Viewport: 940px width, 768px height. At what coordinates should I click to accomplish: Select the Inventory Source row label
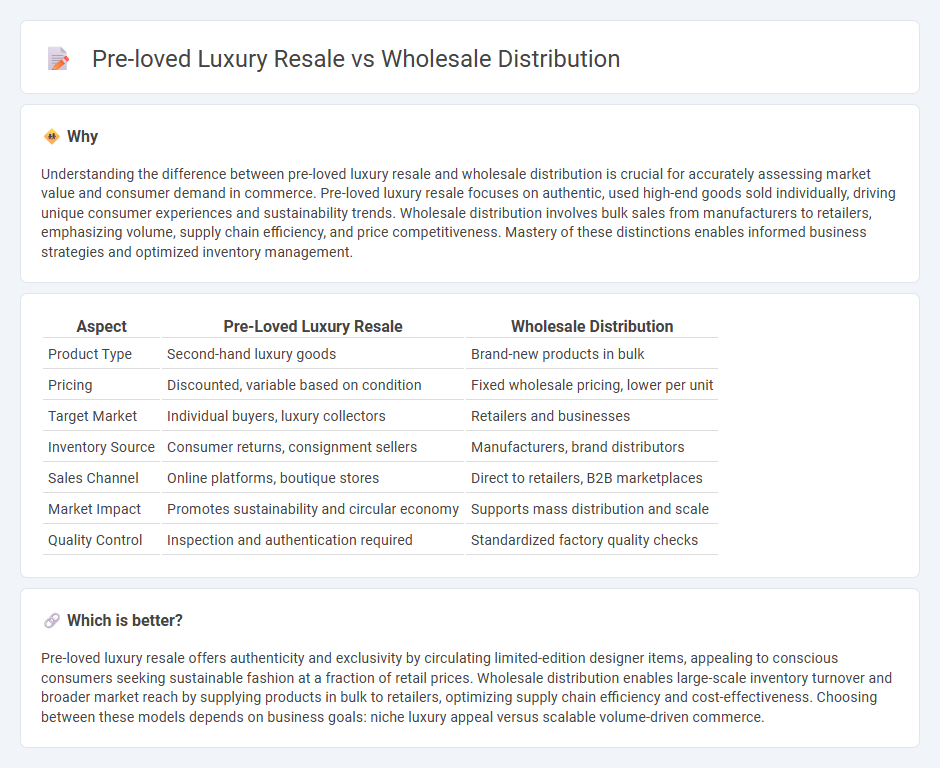(101, 447)
